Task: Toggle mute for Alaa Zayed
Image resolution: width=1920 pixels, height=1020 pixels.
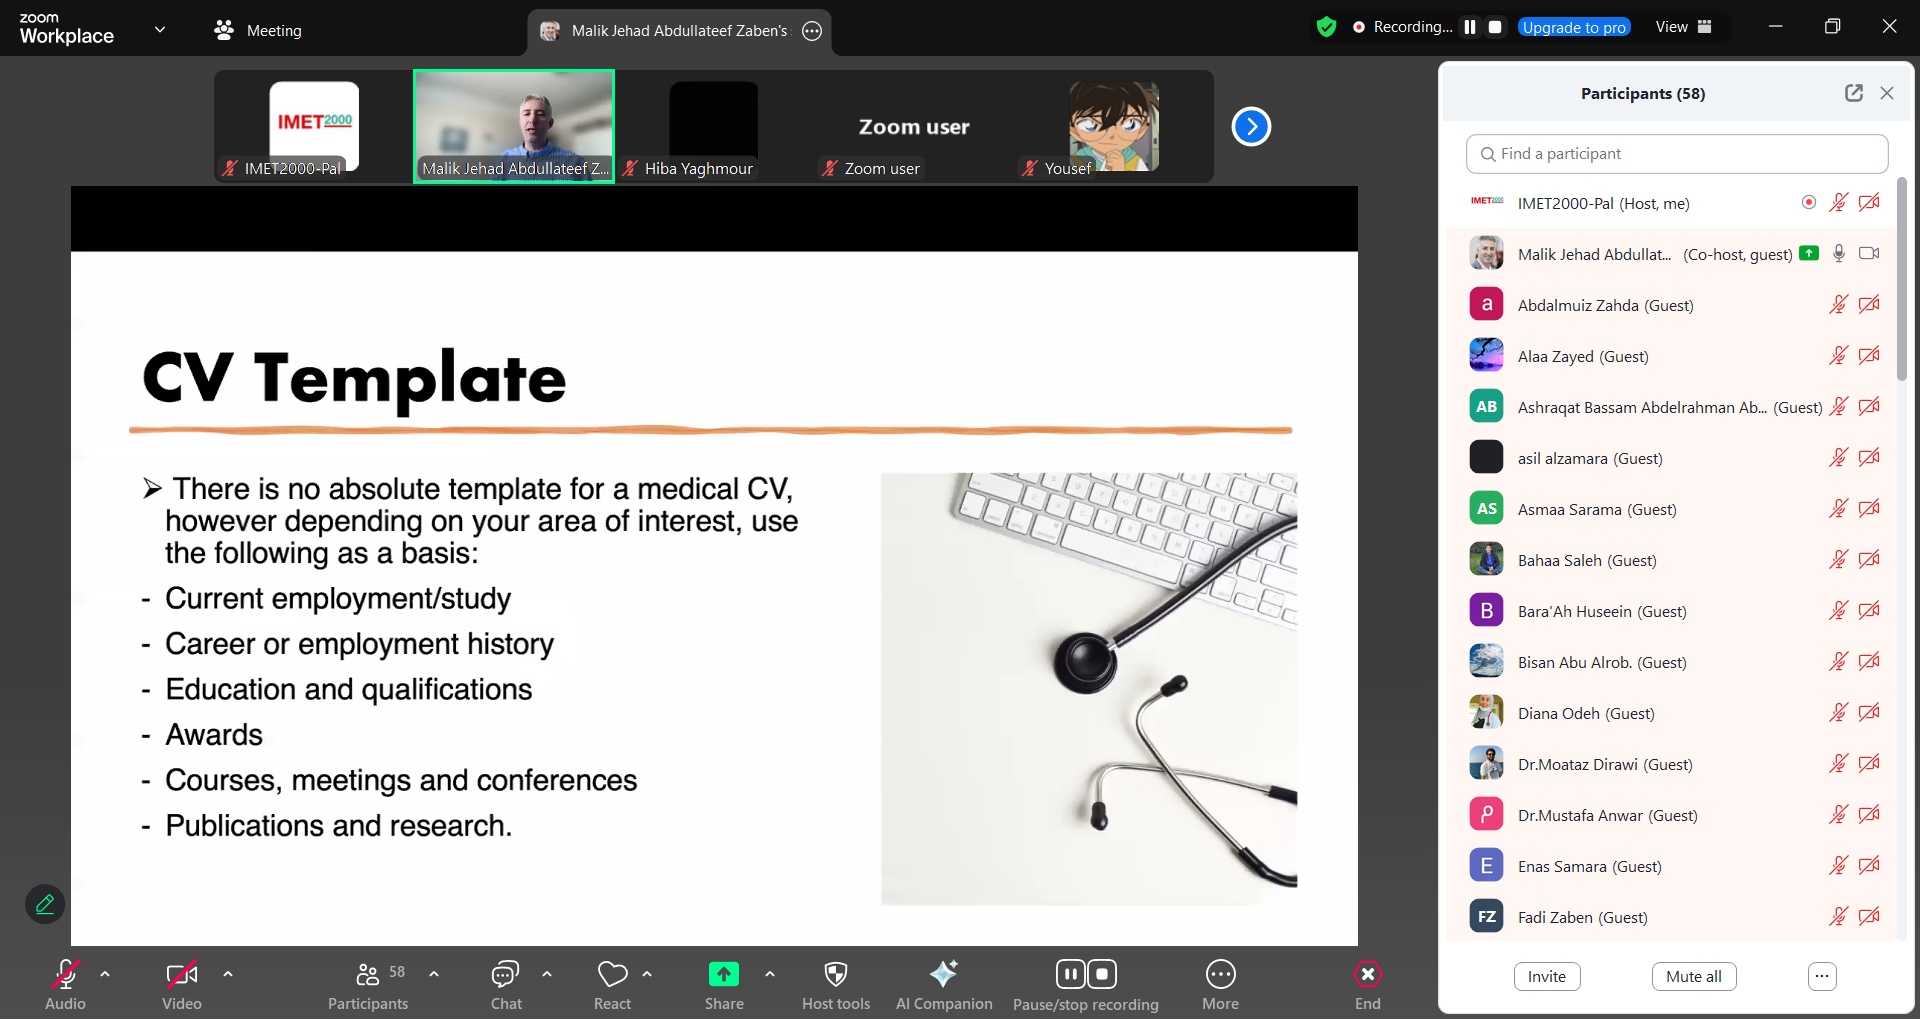Action: tap(1838, 356)
